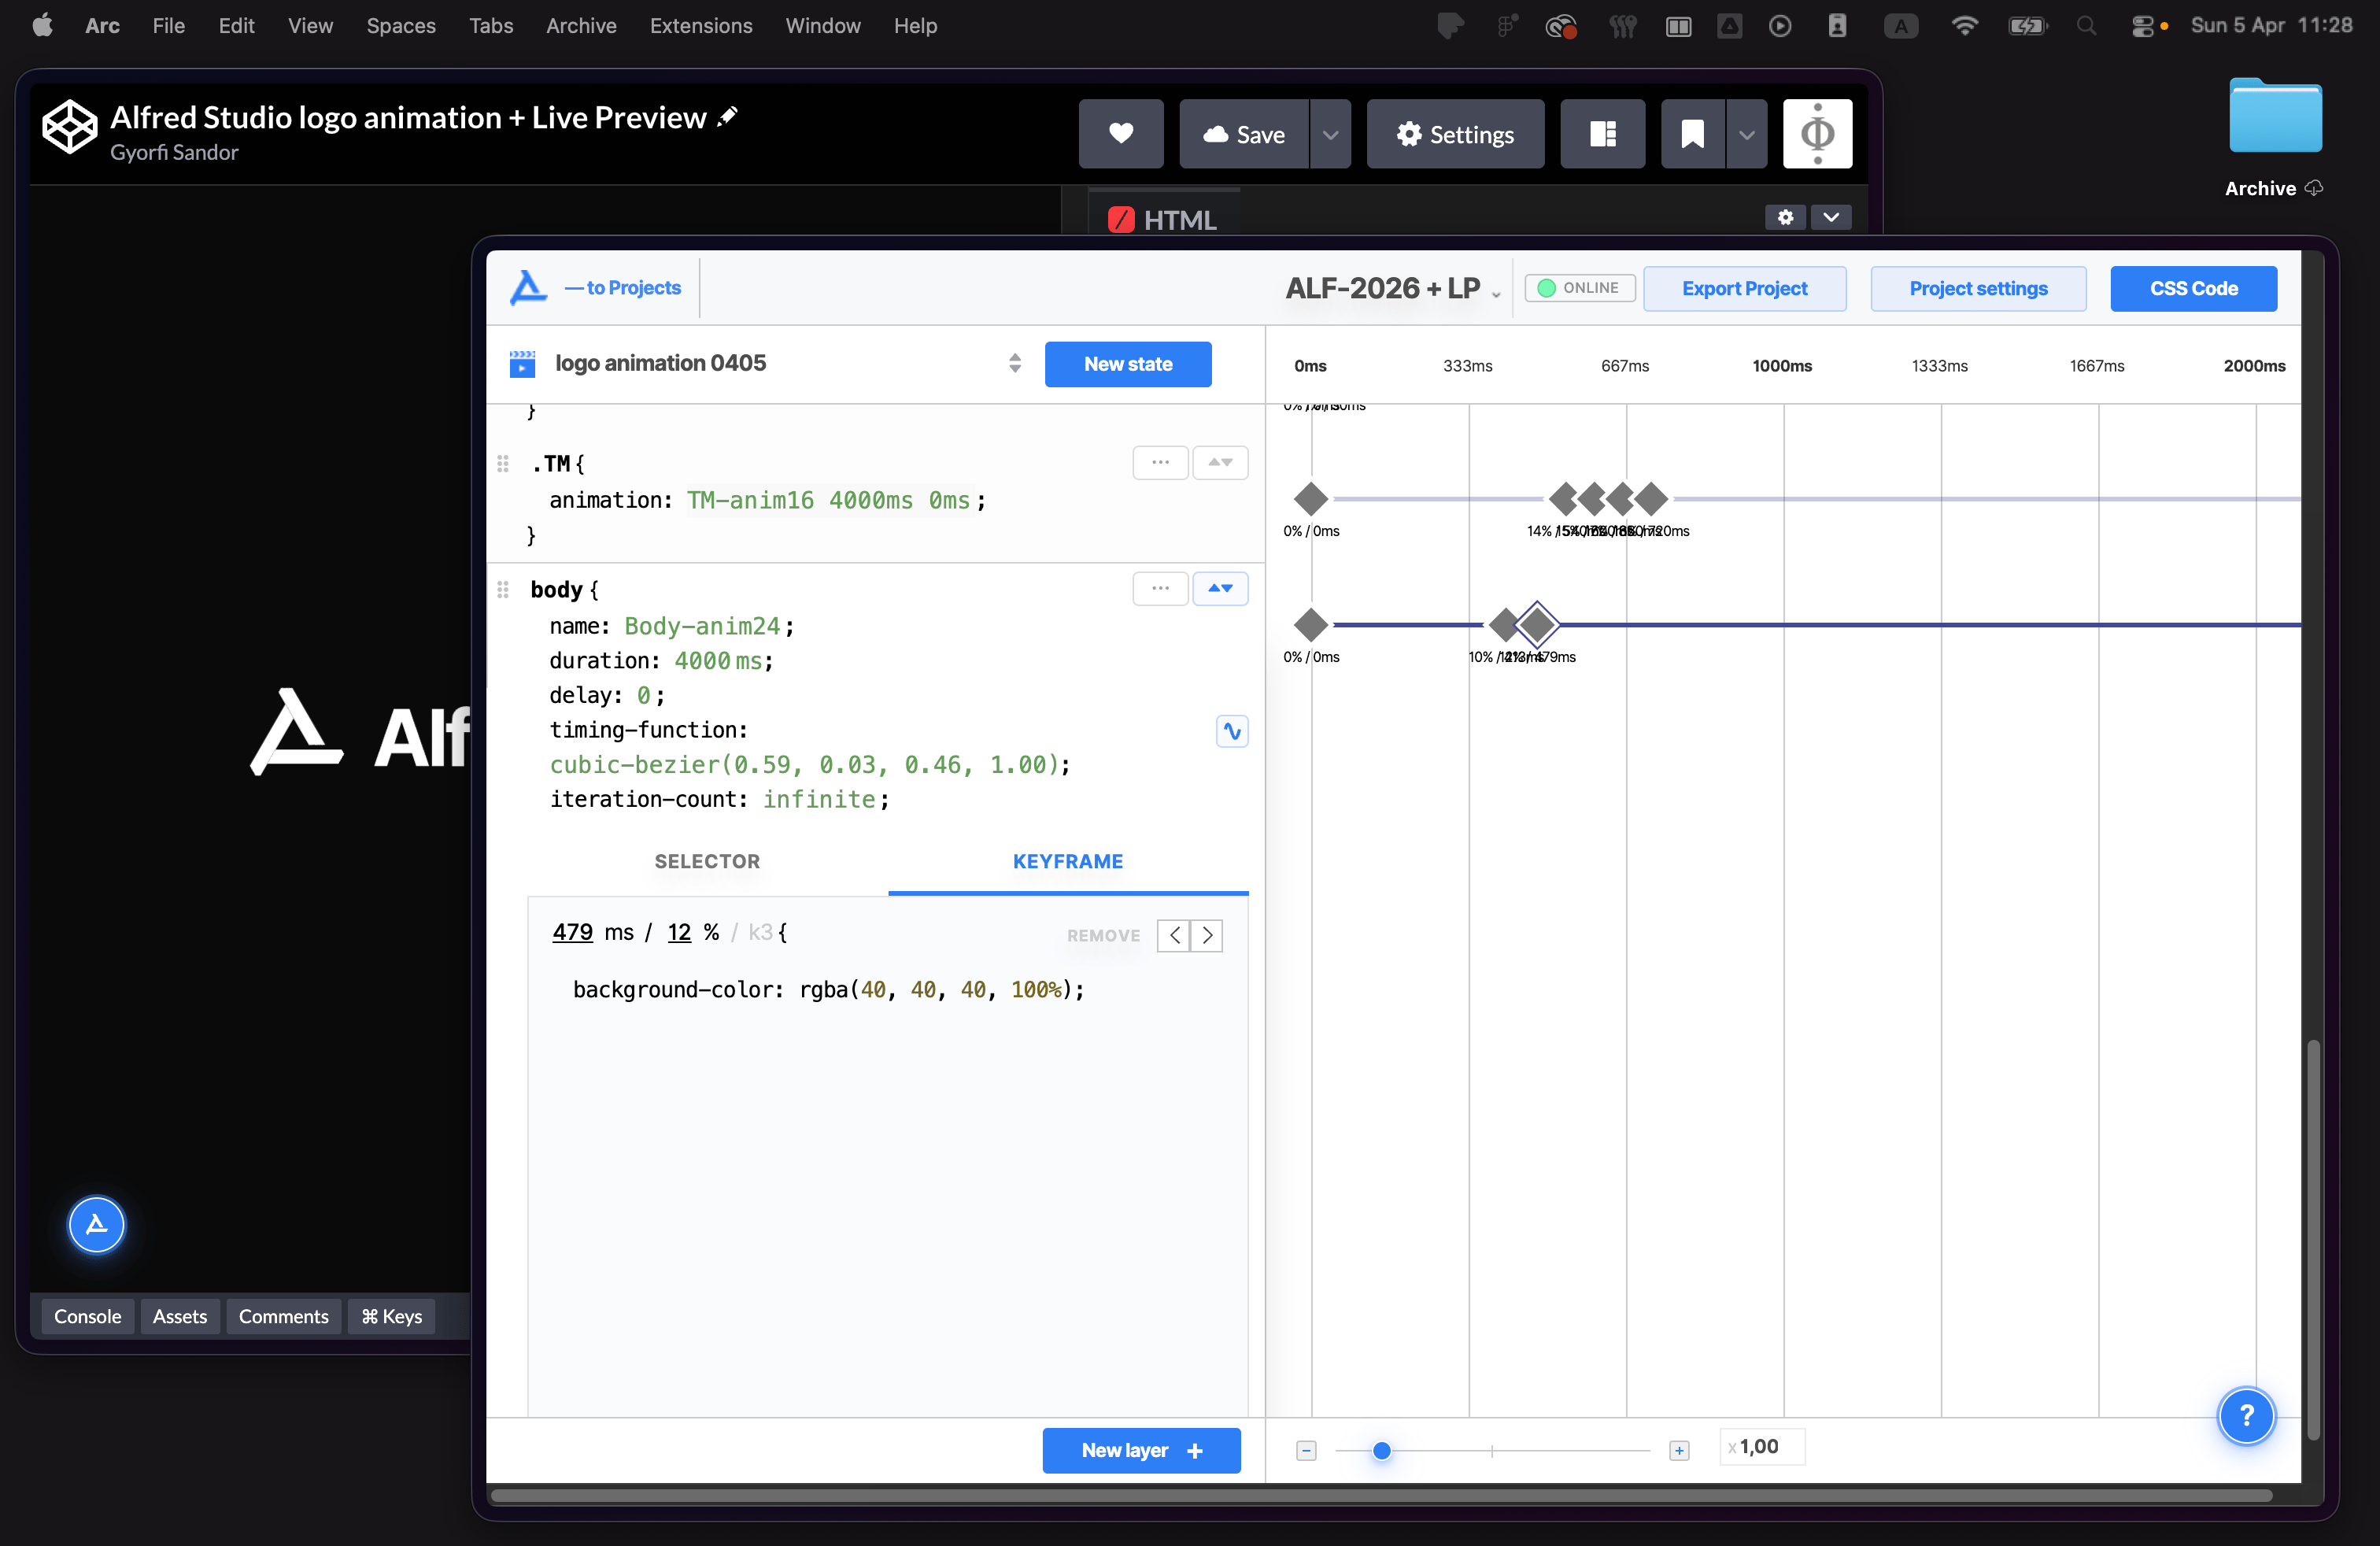Open Control Center in menu bar

point(2142,26)
